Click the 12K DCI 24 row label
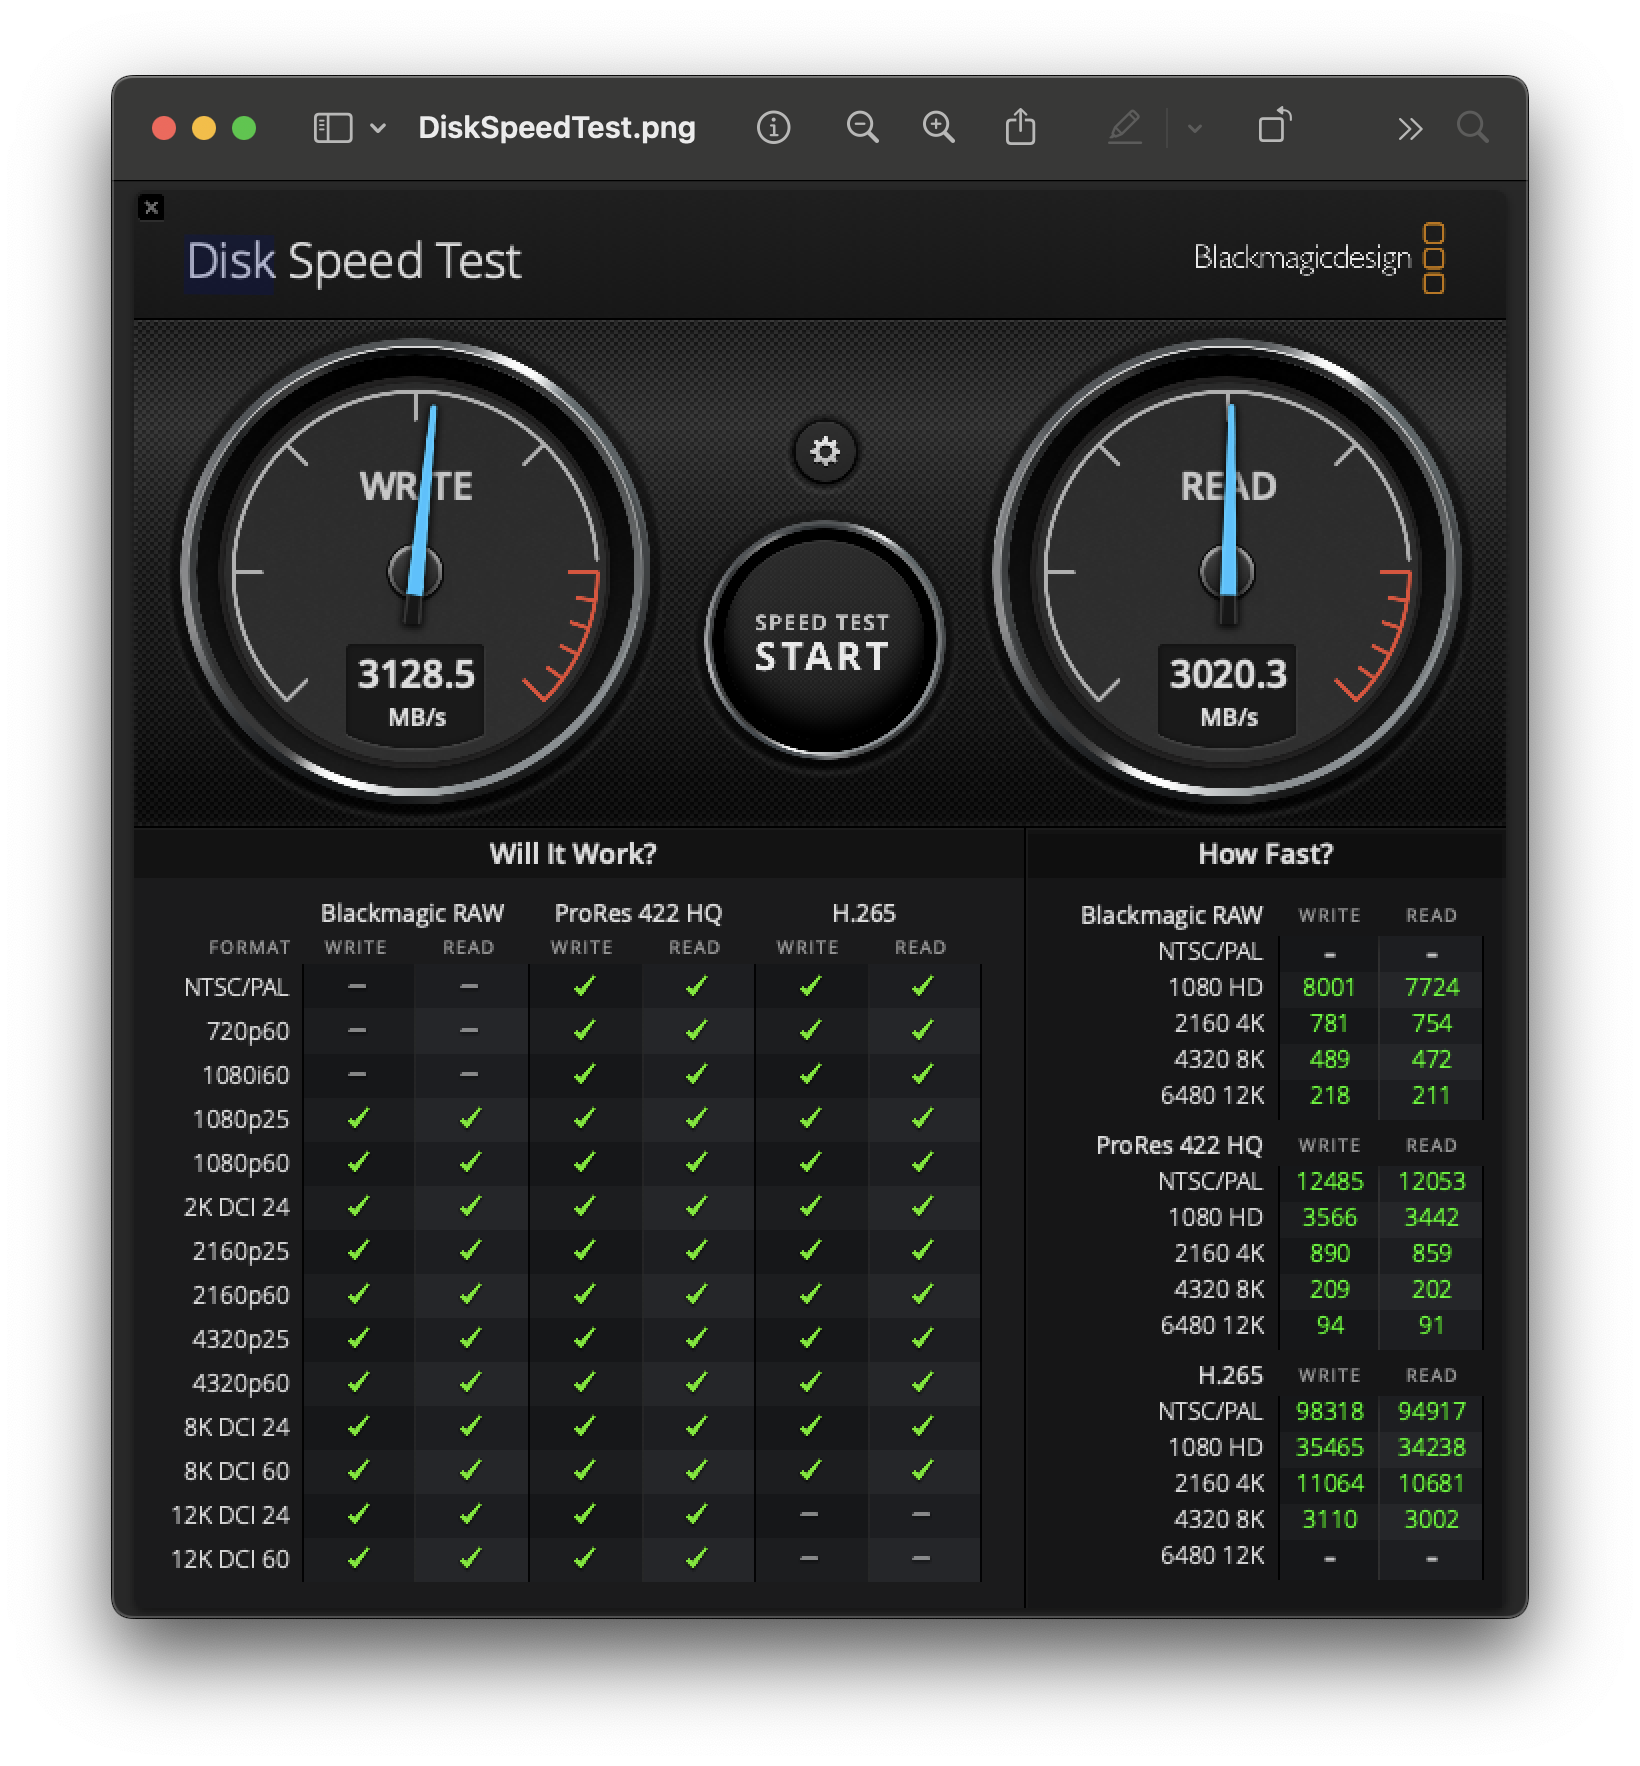This screenshot has height=1766, width=1640. pos(230,1515)
